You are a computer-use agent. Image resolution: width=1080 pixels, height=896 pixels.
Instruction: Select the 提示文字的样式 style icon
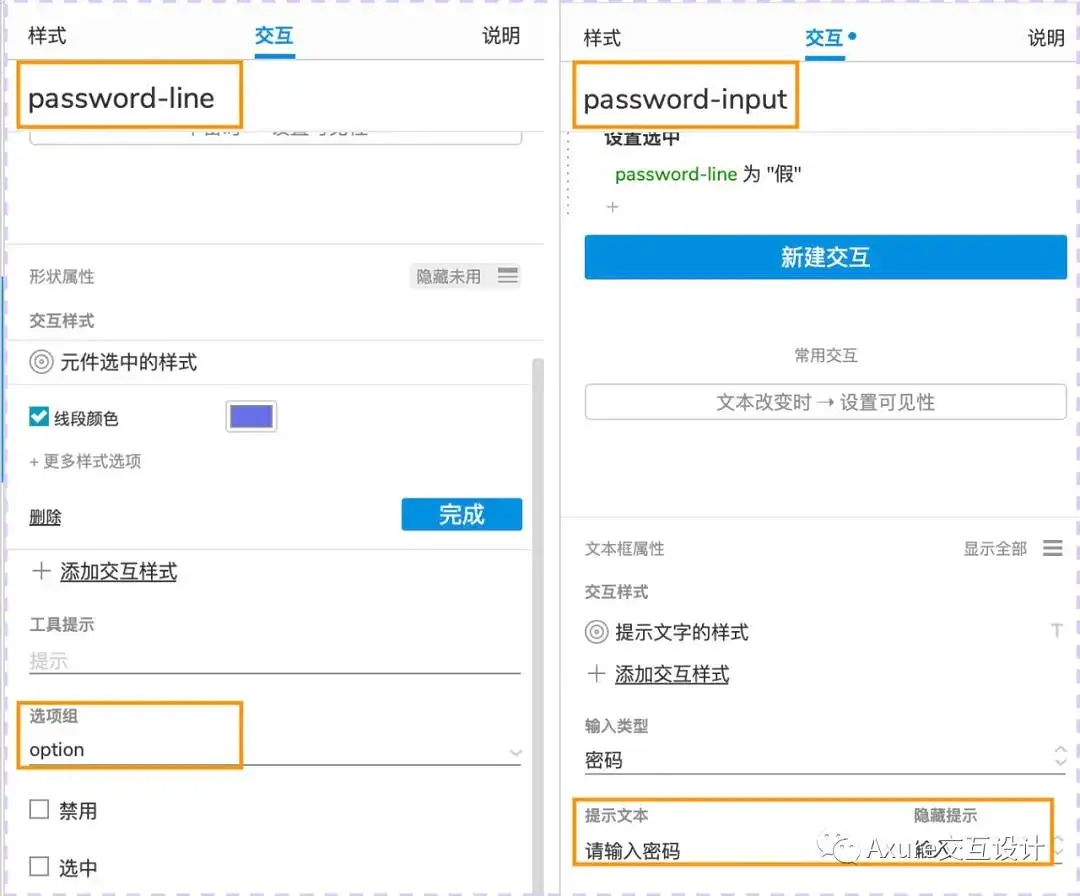point(597,631)
